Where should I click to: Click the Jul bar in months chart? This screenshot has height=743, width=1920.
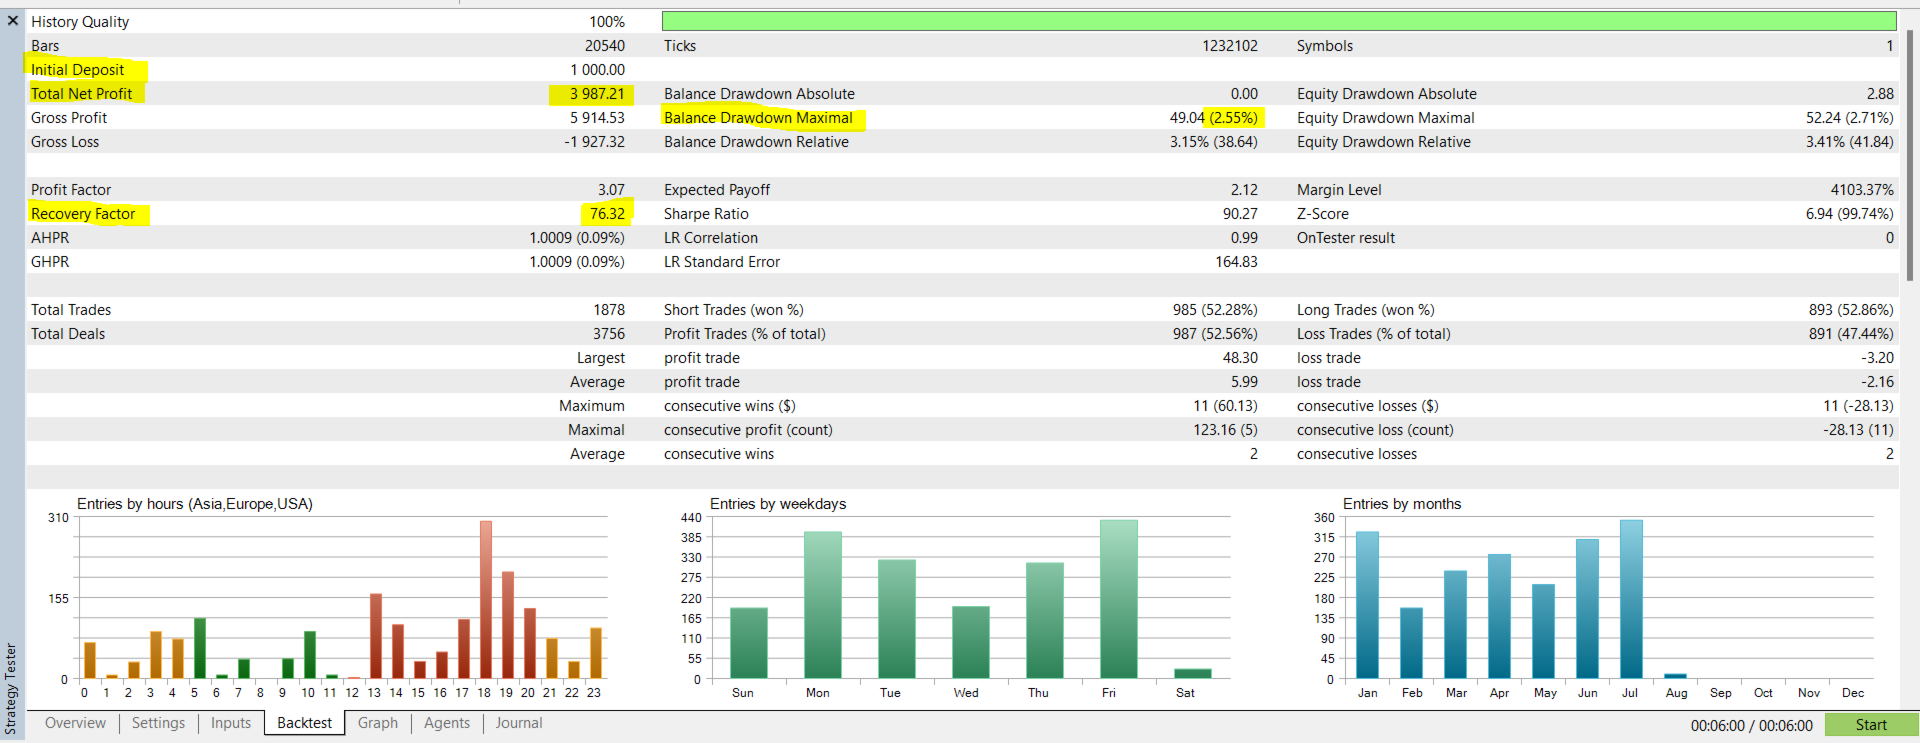(1631, 600)
